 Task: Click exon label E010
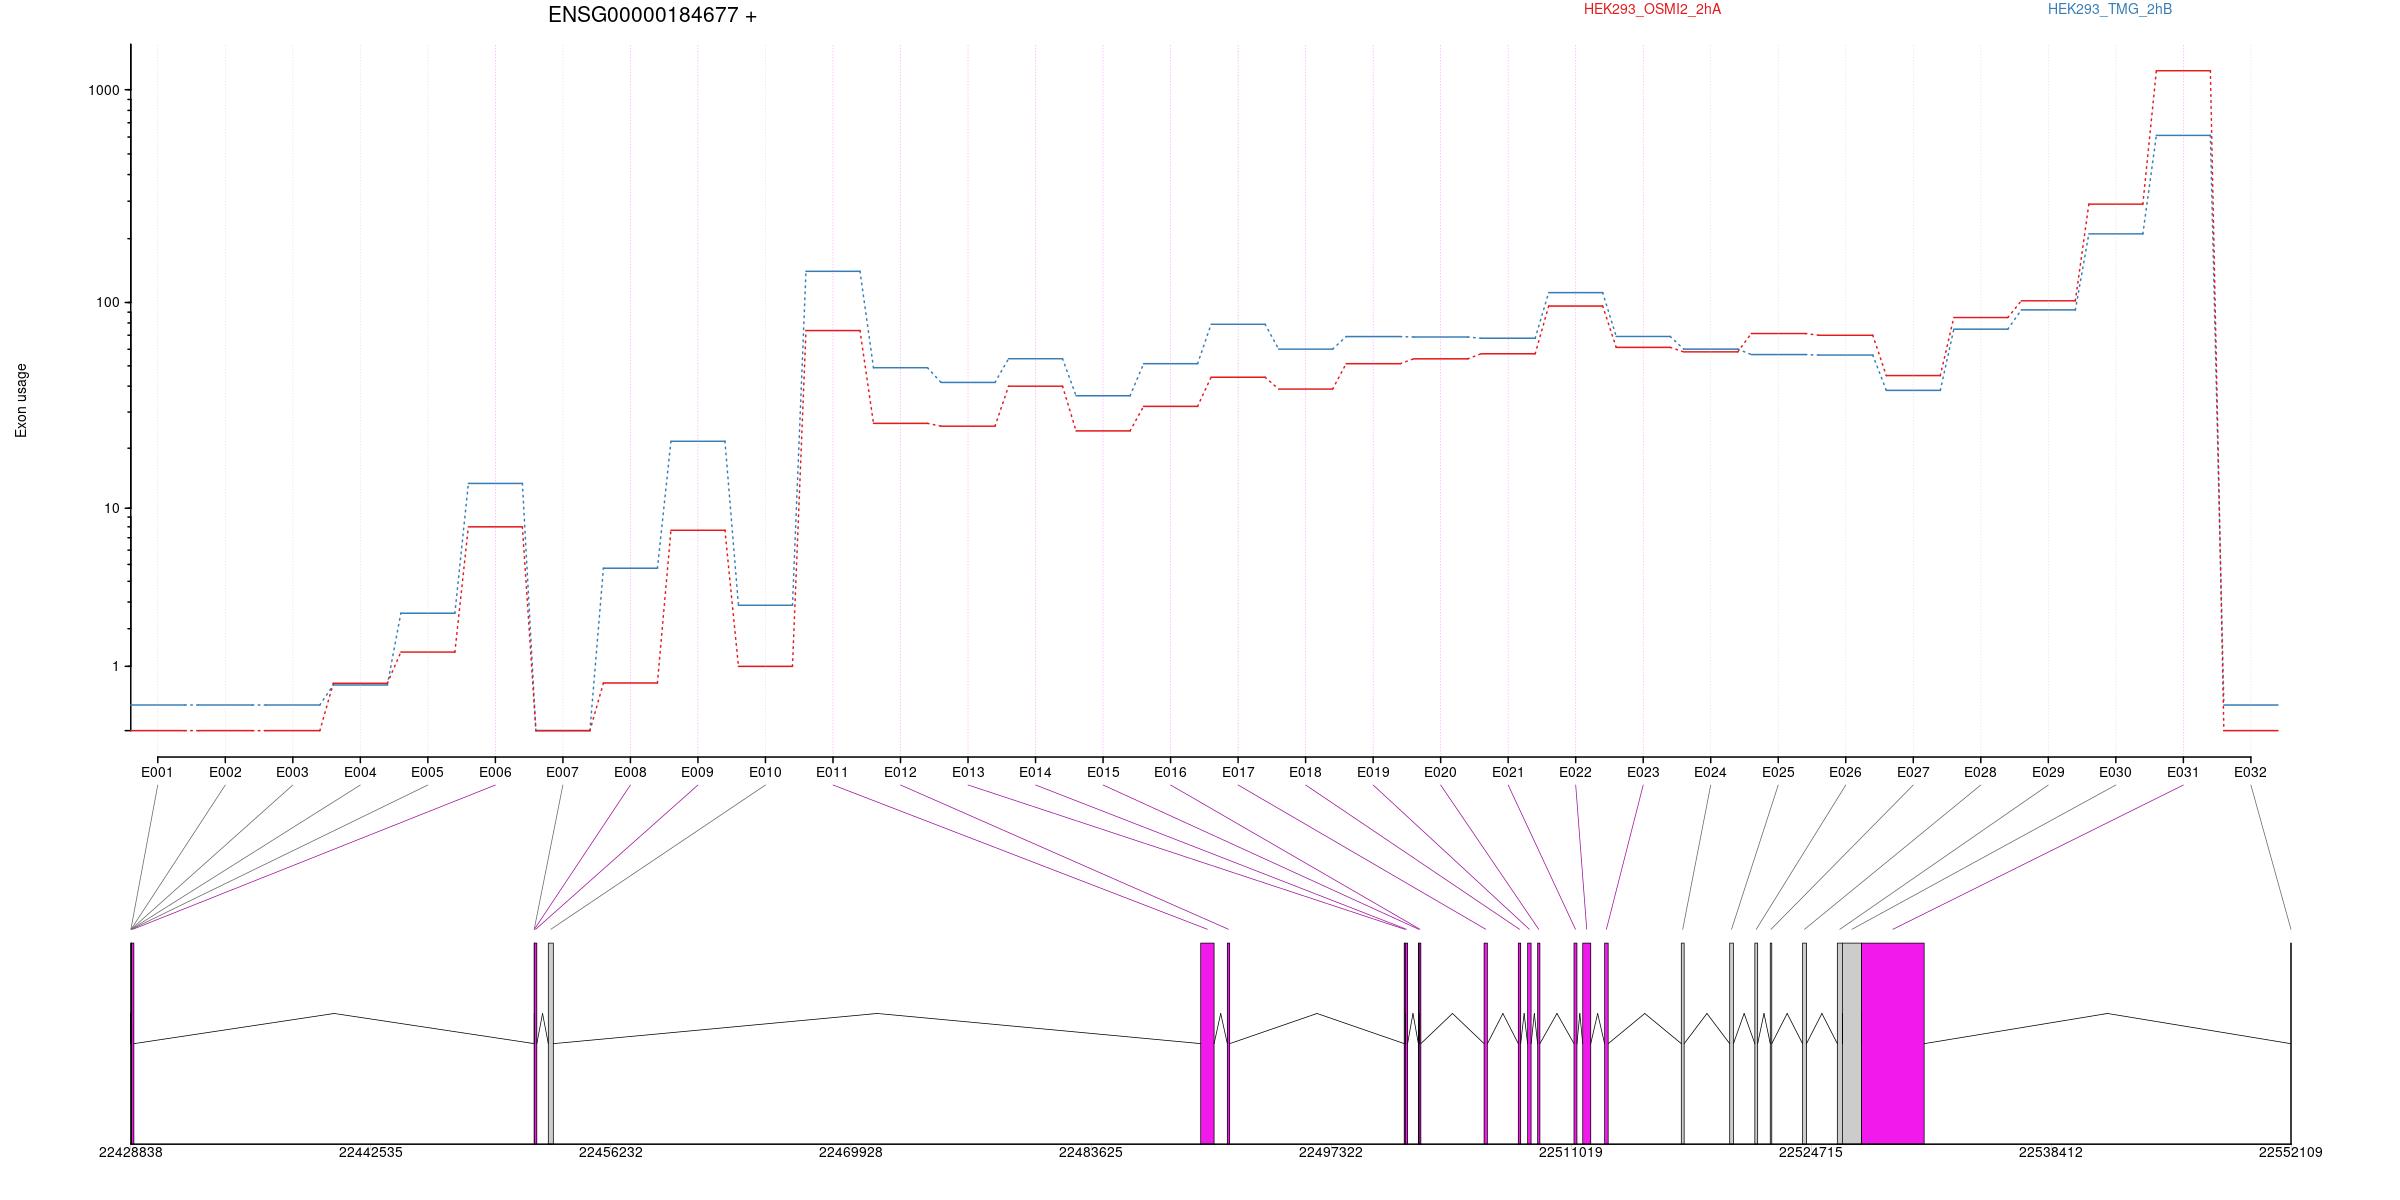tap(765, 772)
